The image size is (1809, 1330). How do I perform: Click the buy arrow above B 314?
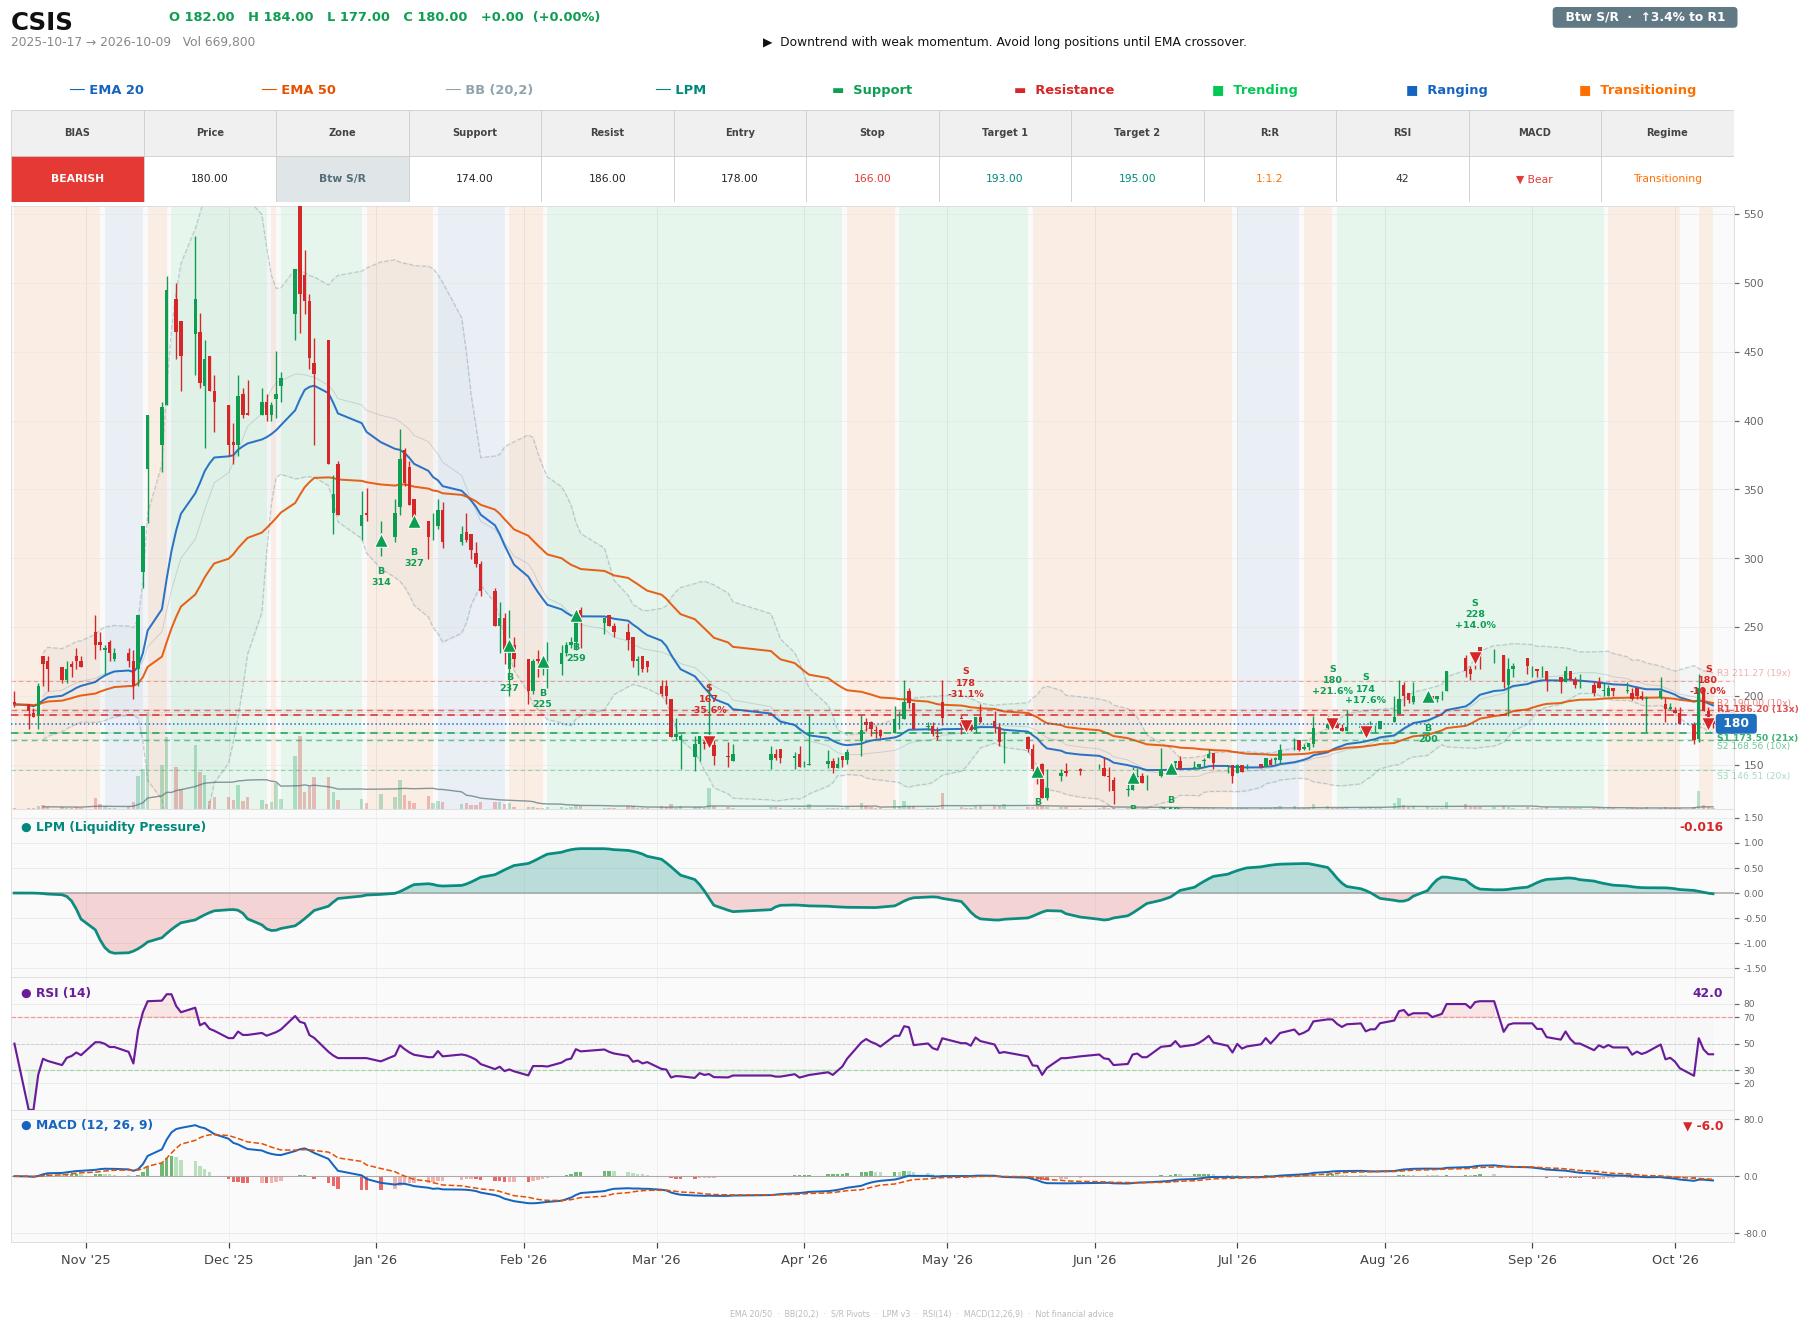pos(381,541)
